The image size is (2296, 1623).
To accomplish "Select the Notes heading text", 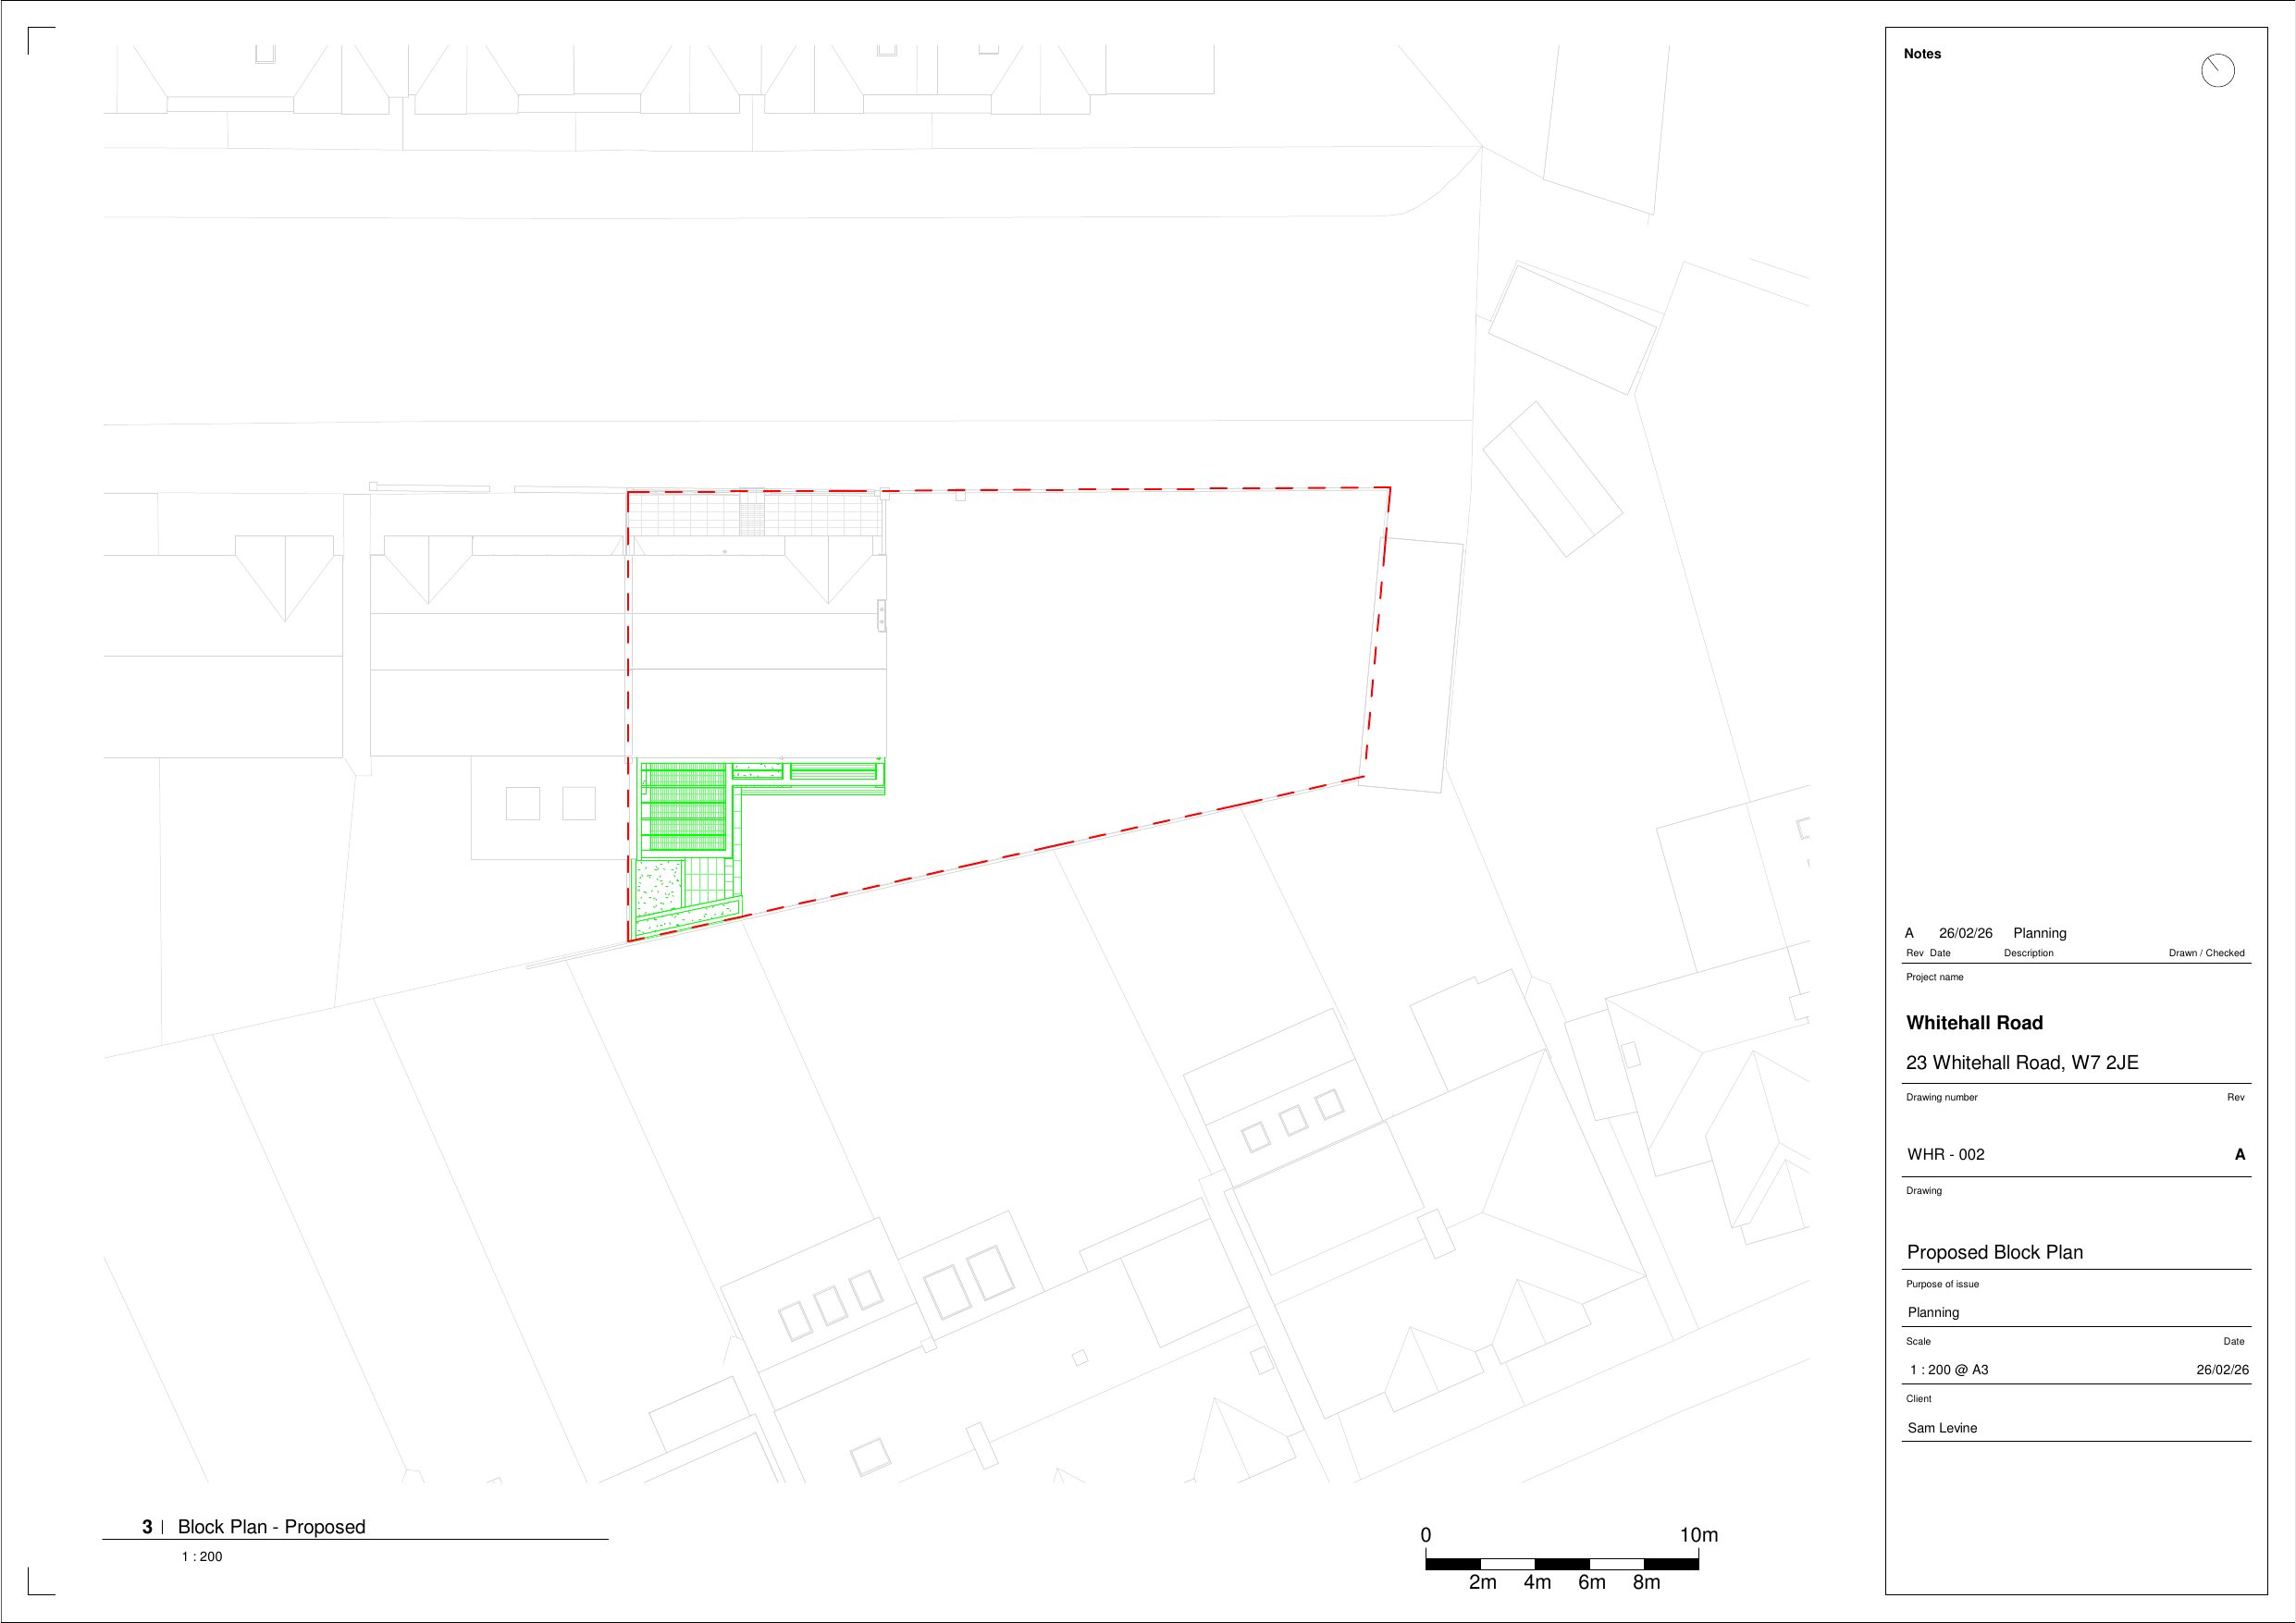I will pyautogui.click(x=1922, y=54).
